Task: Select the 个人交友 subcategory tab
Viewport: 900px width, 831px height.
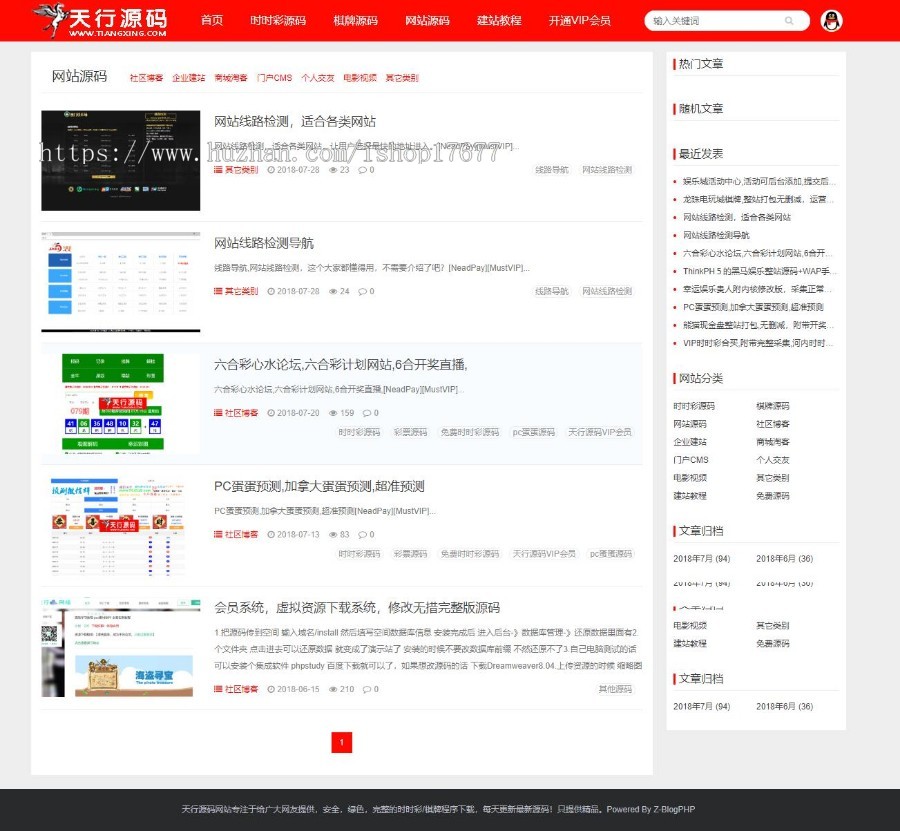Action: [x=317, y=78]
